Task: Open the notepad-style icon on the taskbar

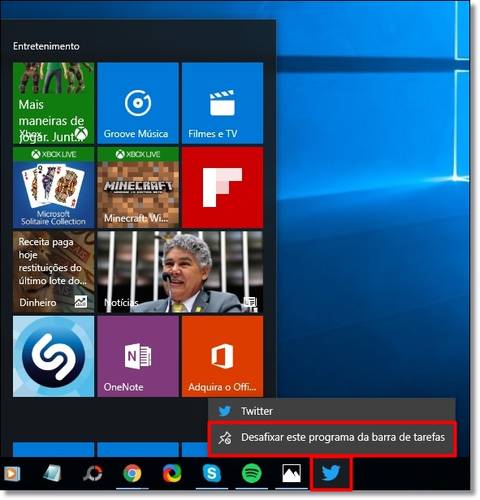Action: click(x=53, y=473)
